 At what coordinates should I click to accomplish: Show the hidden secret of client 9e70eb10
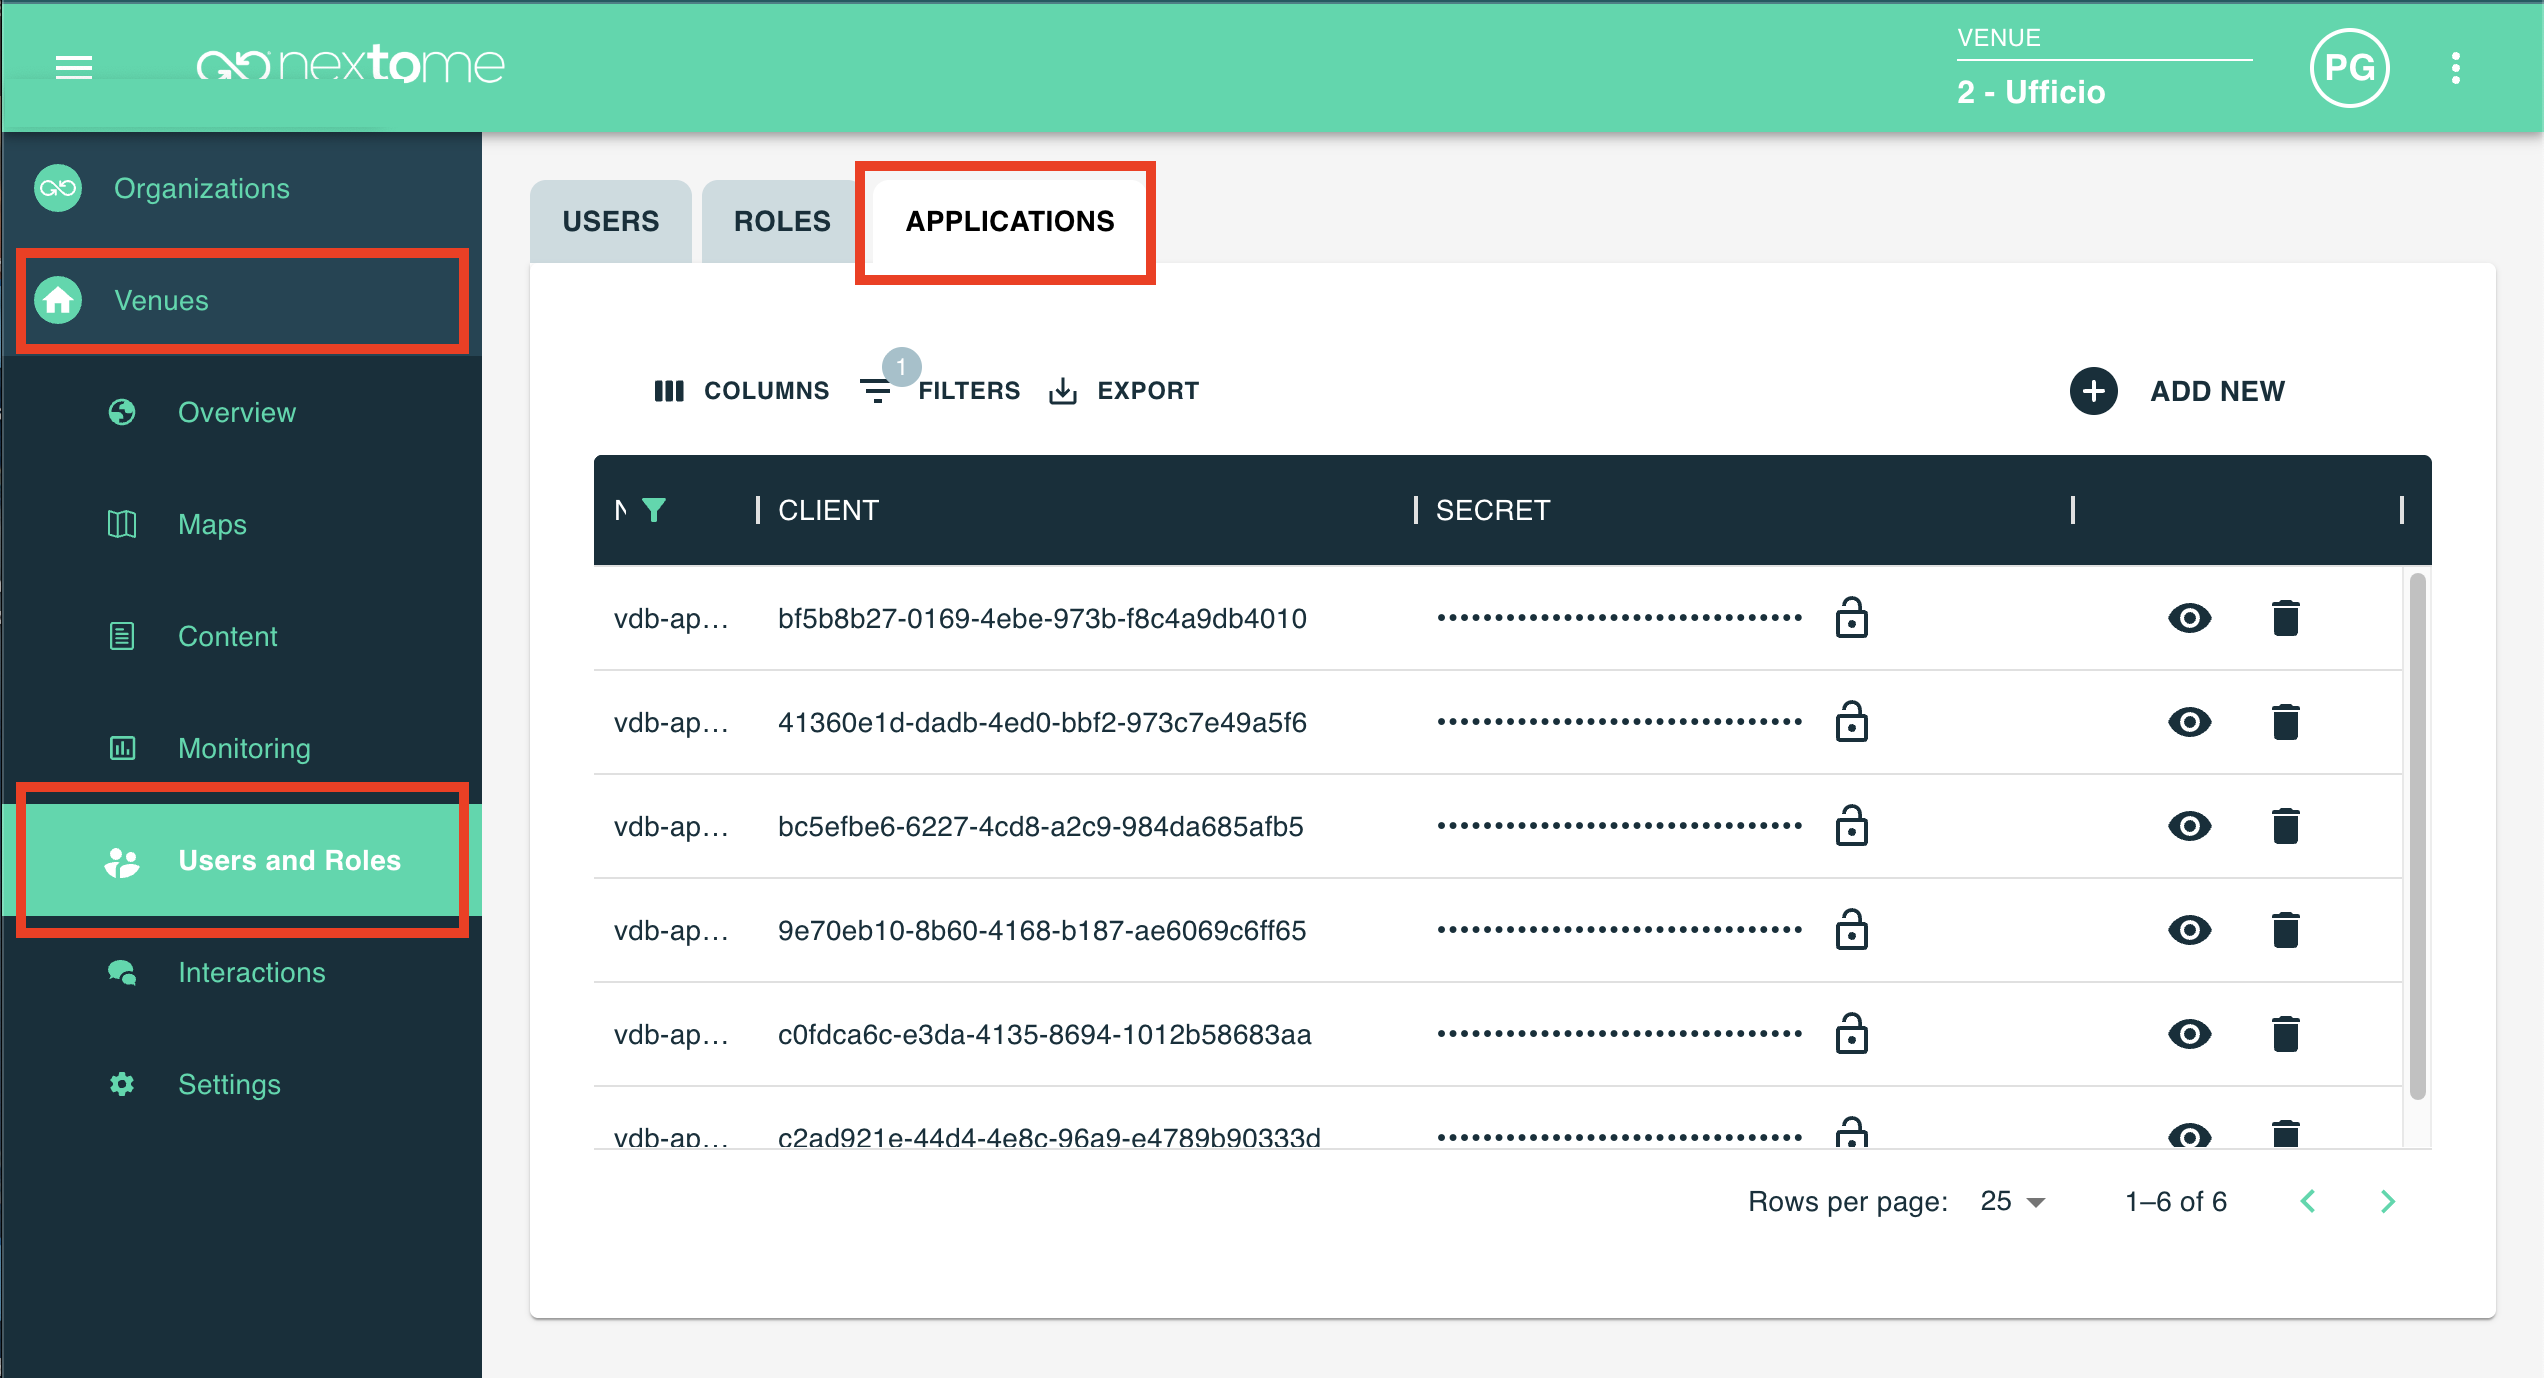[x=2189, y=930]
